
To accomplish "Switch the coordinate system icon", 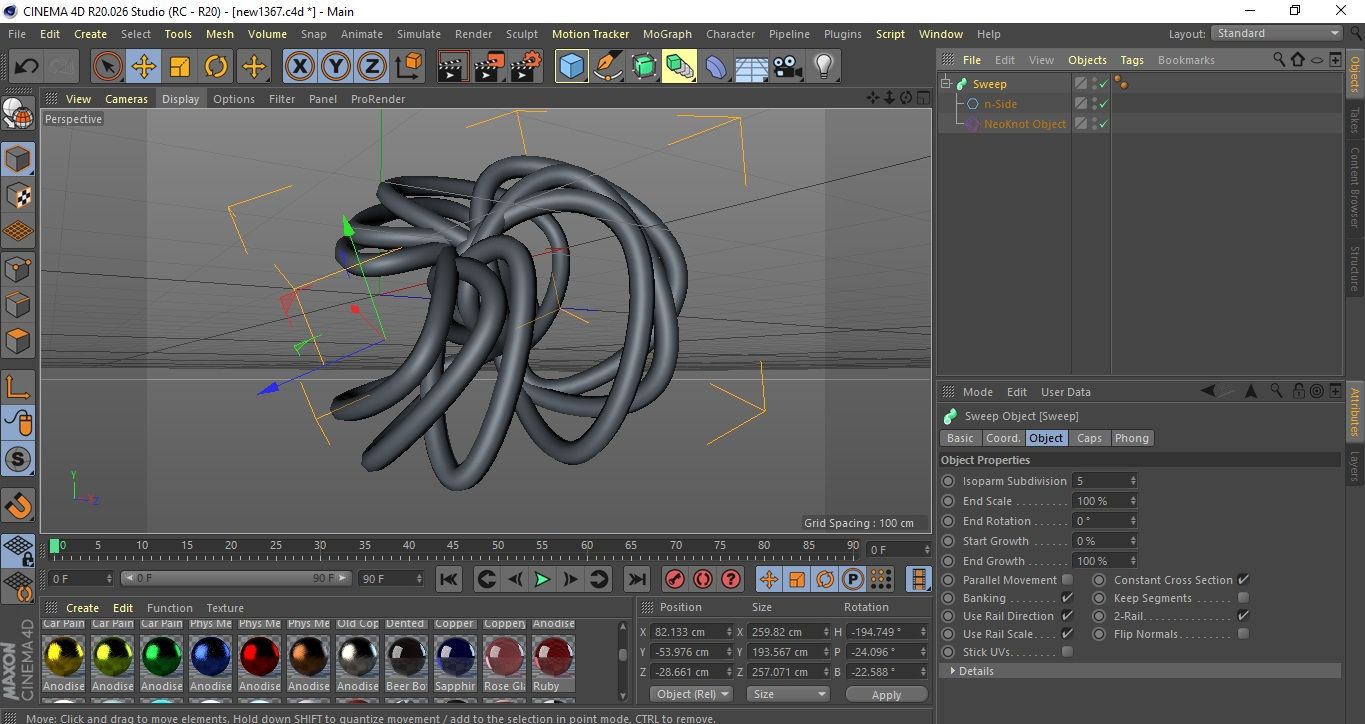I will (x=408, y=67).
